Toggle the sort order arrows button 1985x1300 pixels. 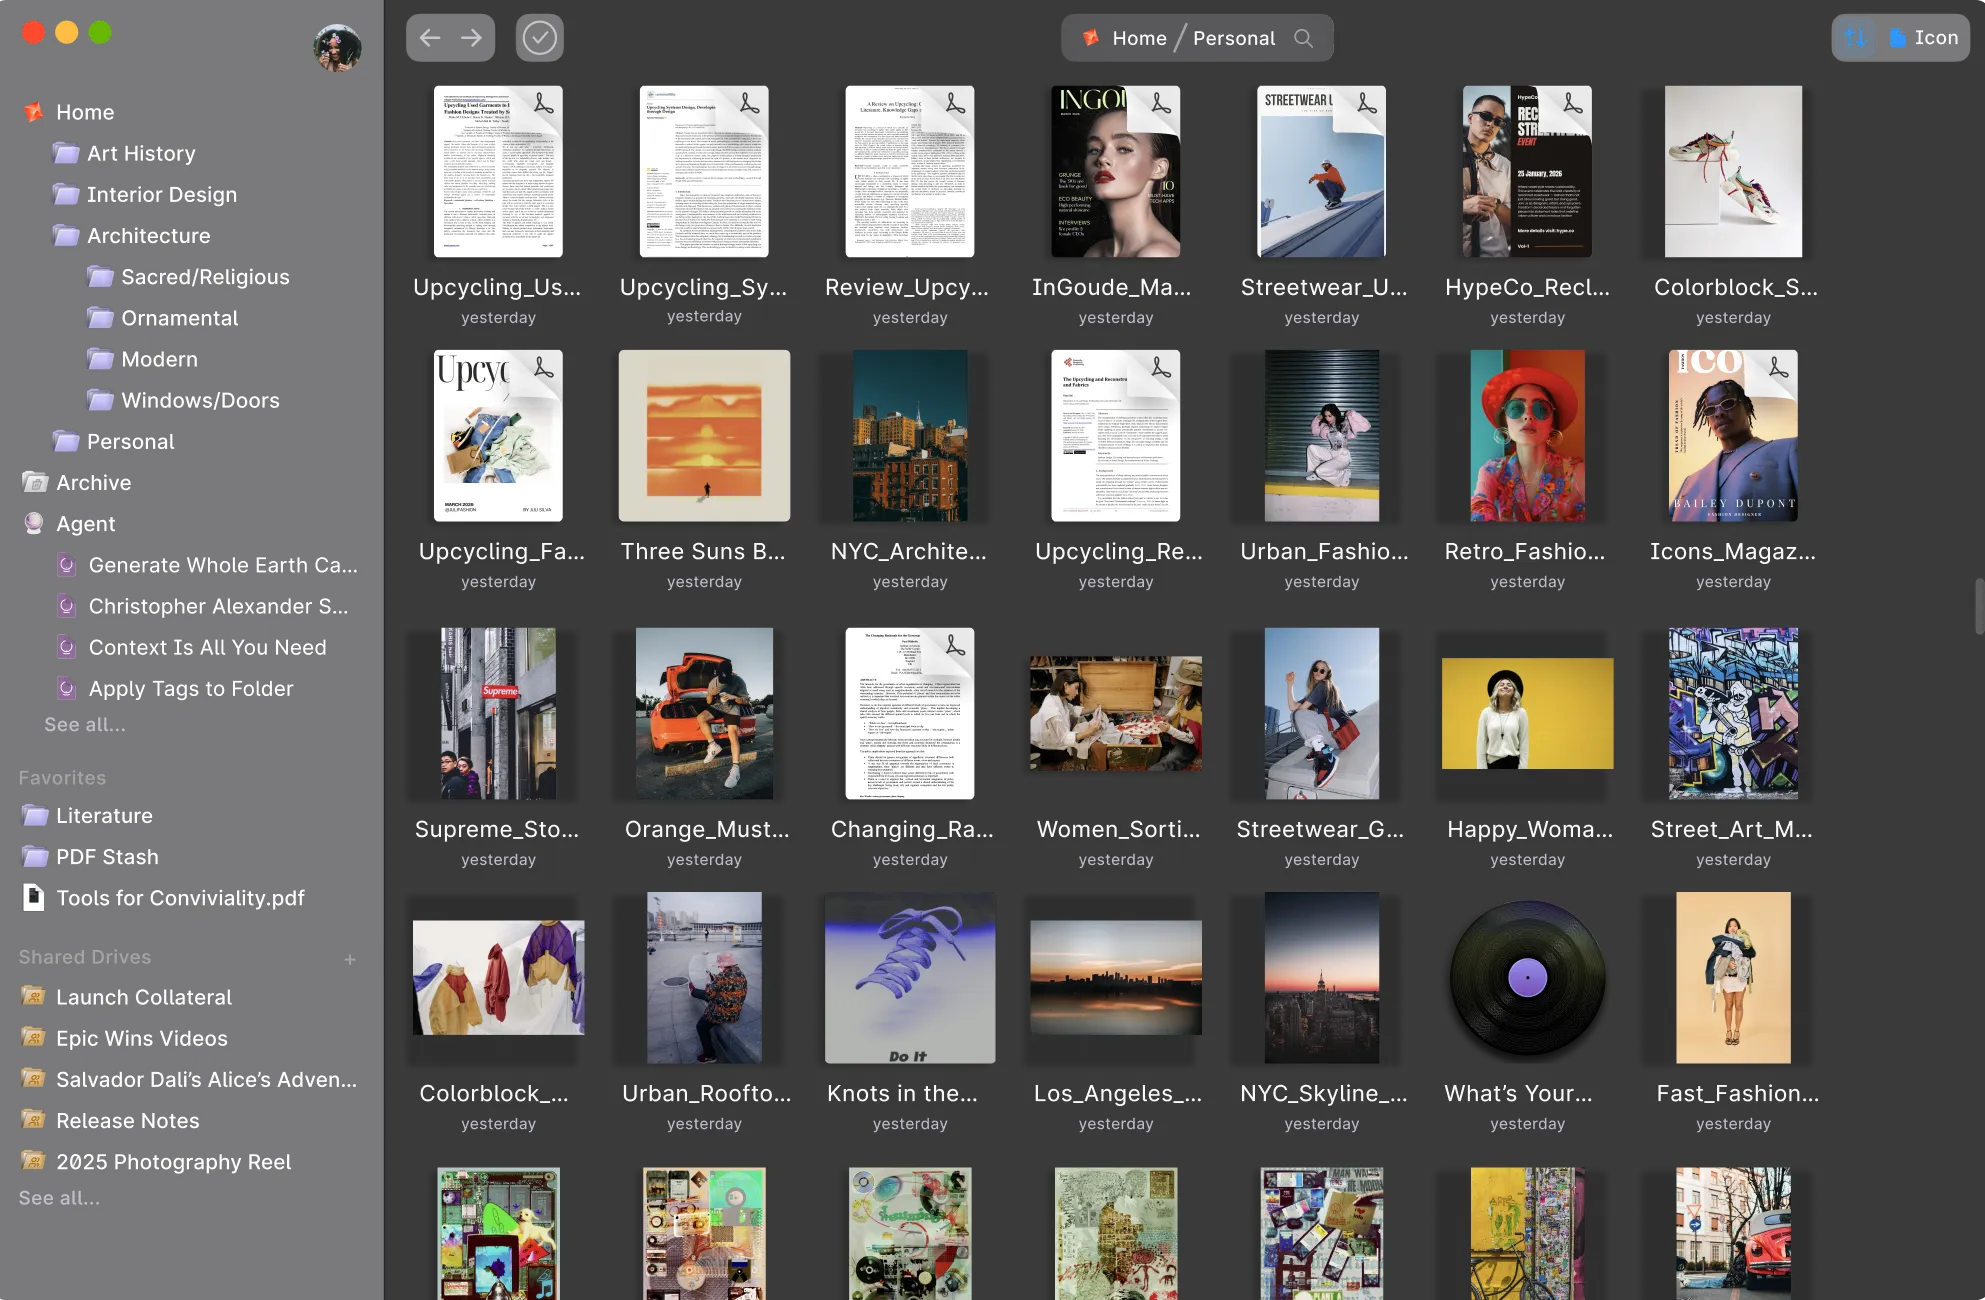tap(1855, 38)
